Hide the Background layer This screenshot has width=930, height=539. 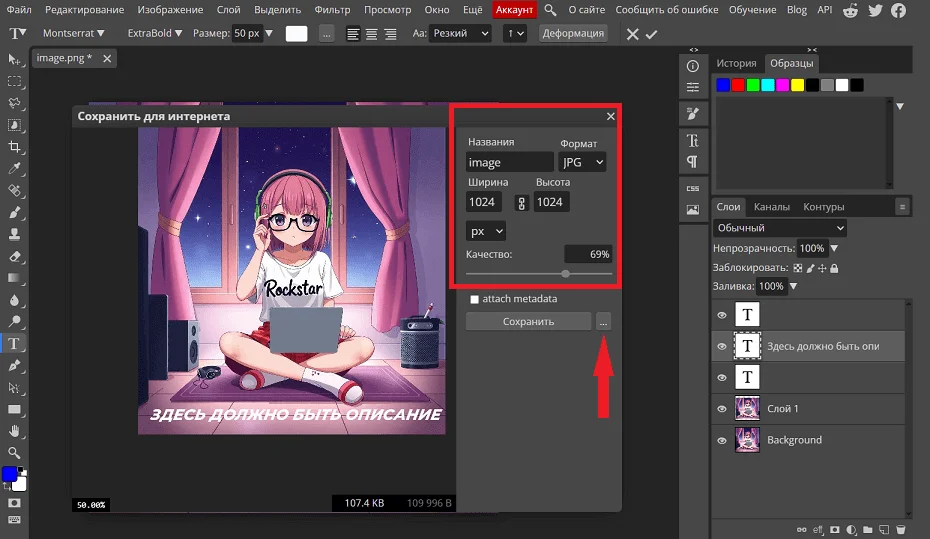click(x=722, y=440)
